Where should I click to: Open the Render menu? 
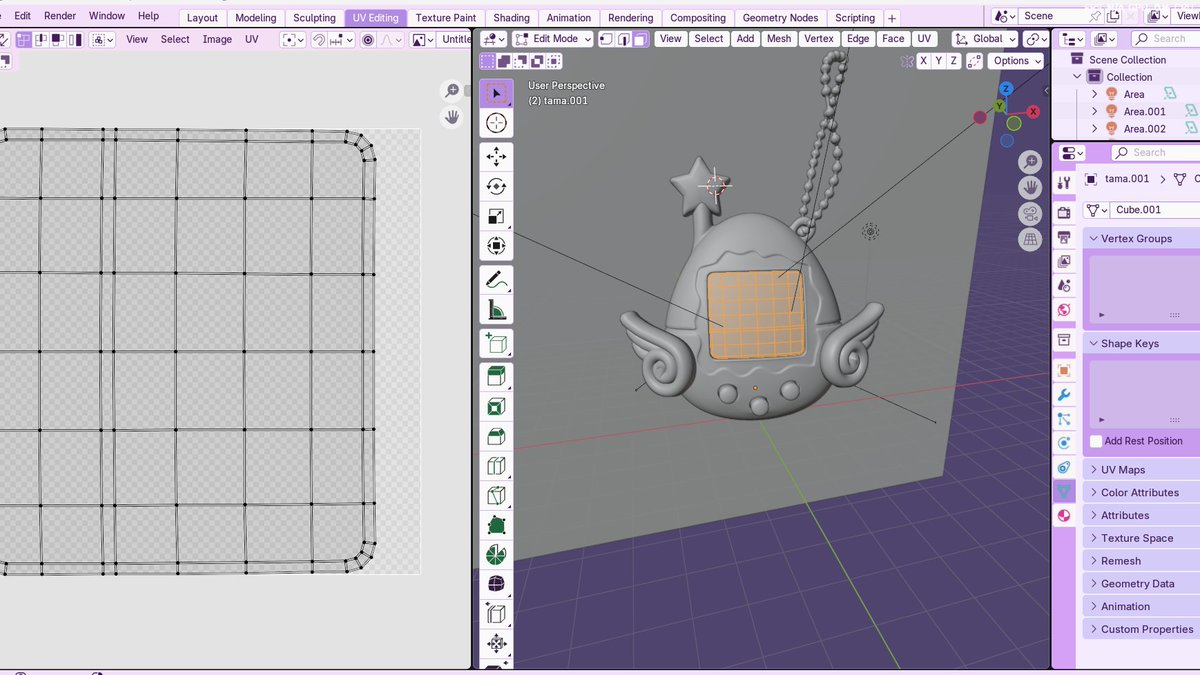click(x=60, y=16)
